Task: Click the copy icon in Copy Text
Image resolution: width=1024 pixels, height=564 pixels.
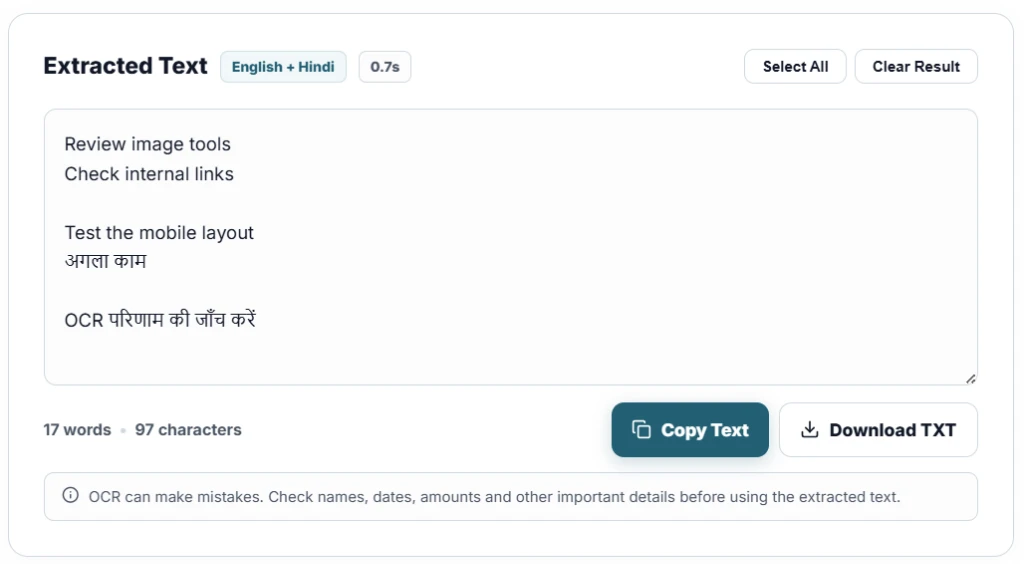Action: click(641, 430)
